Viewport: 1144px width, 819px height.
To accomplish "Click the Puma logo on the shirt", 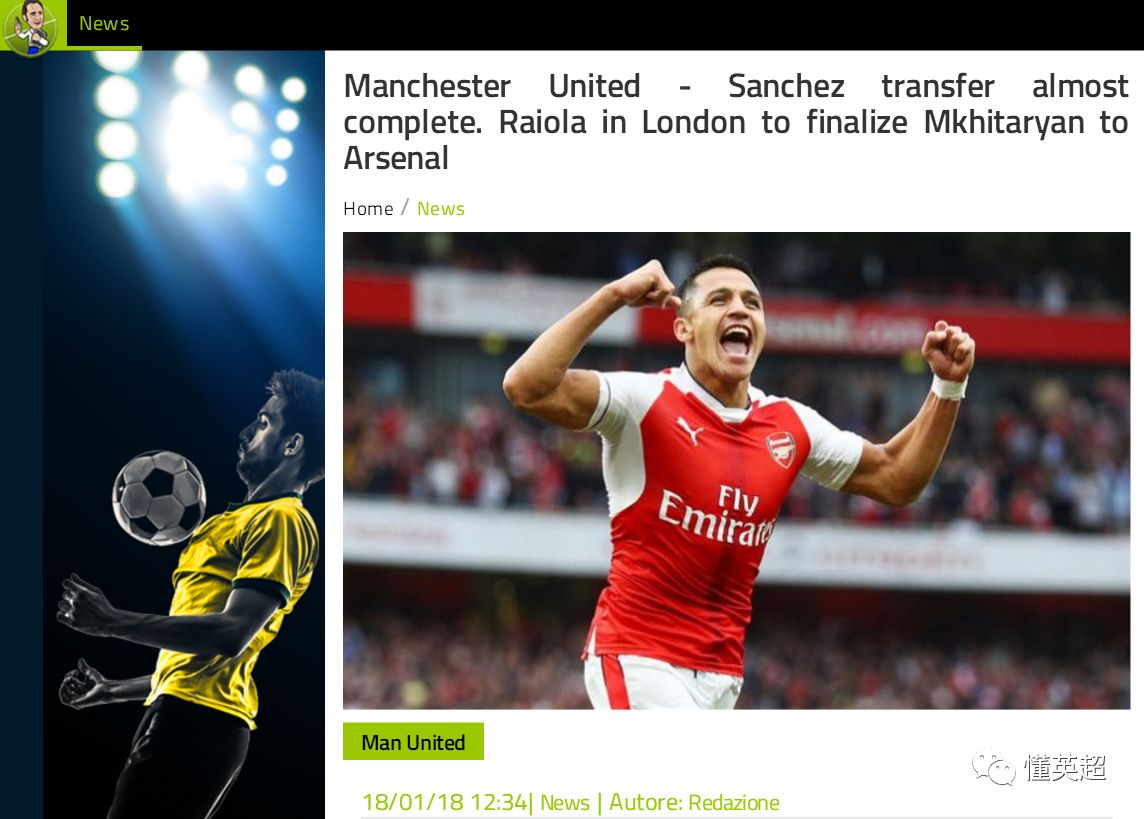I will coord(689,430).
